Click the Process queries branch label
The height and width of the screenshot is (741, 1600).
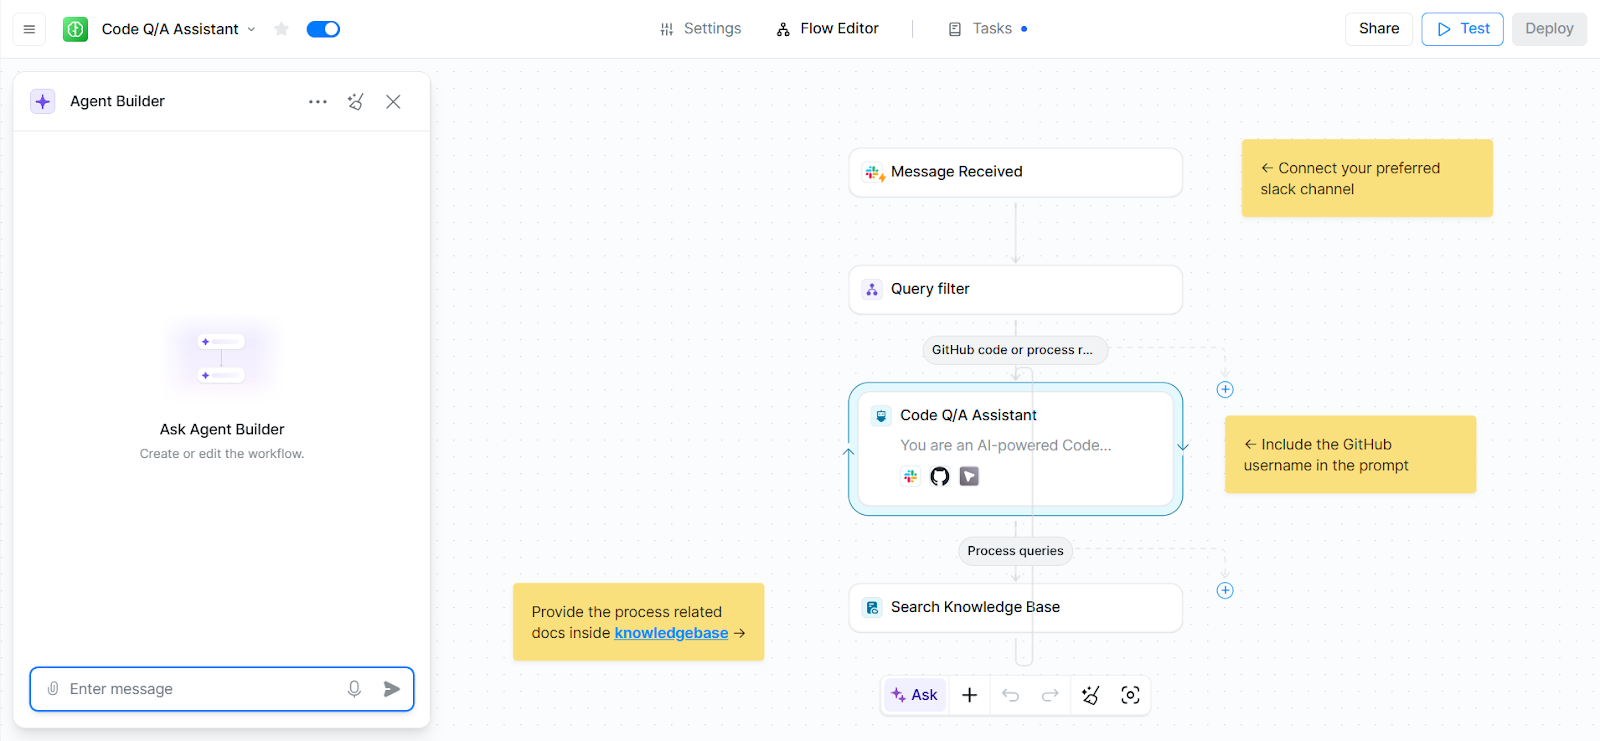1015,551
